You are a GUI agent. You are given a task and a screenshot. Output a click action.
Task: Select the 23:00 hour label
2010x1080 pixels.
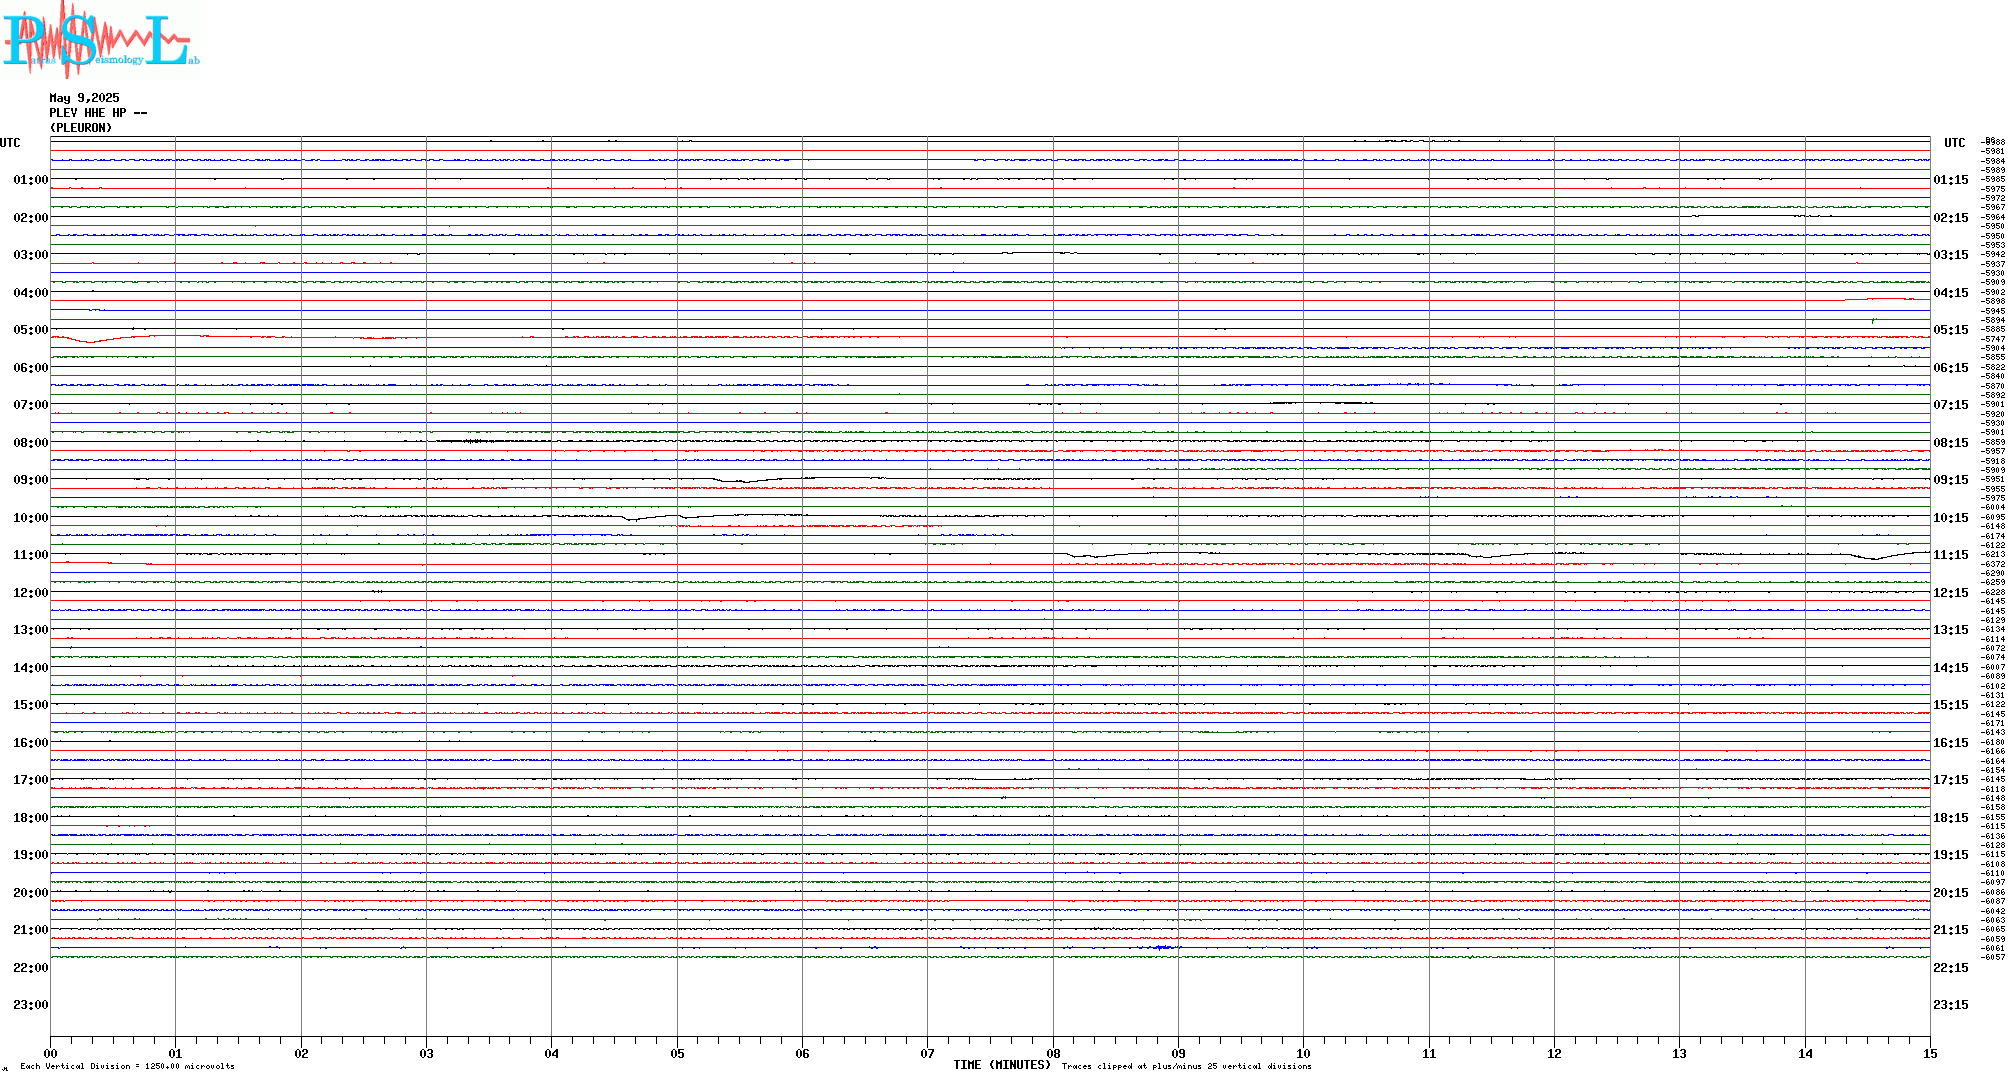click(x=31, y=1005)
